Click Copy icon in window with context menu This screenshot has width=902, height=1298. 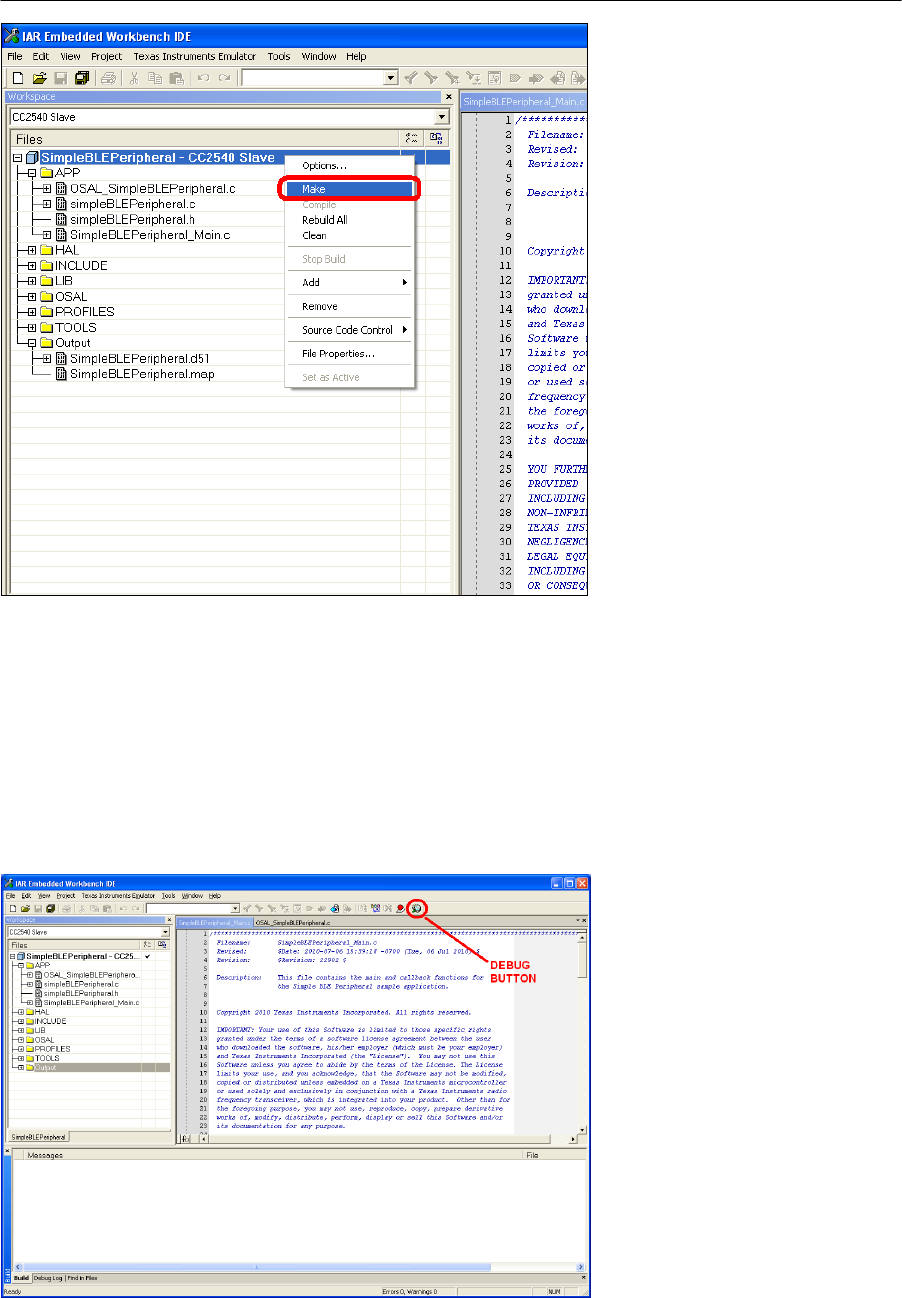pyautogui.click(x=156, y=77)
